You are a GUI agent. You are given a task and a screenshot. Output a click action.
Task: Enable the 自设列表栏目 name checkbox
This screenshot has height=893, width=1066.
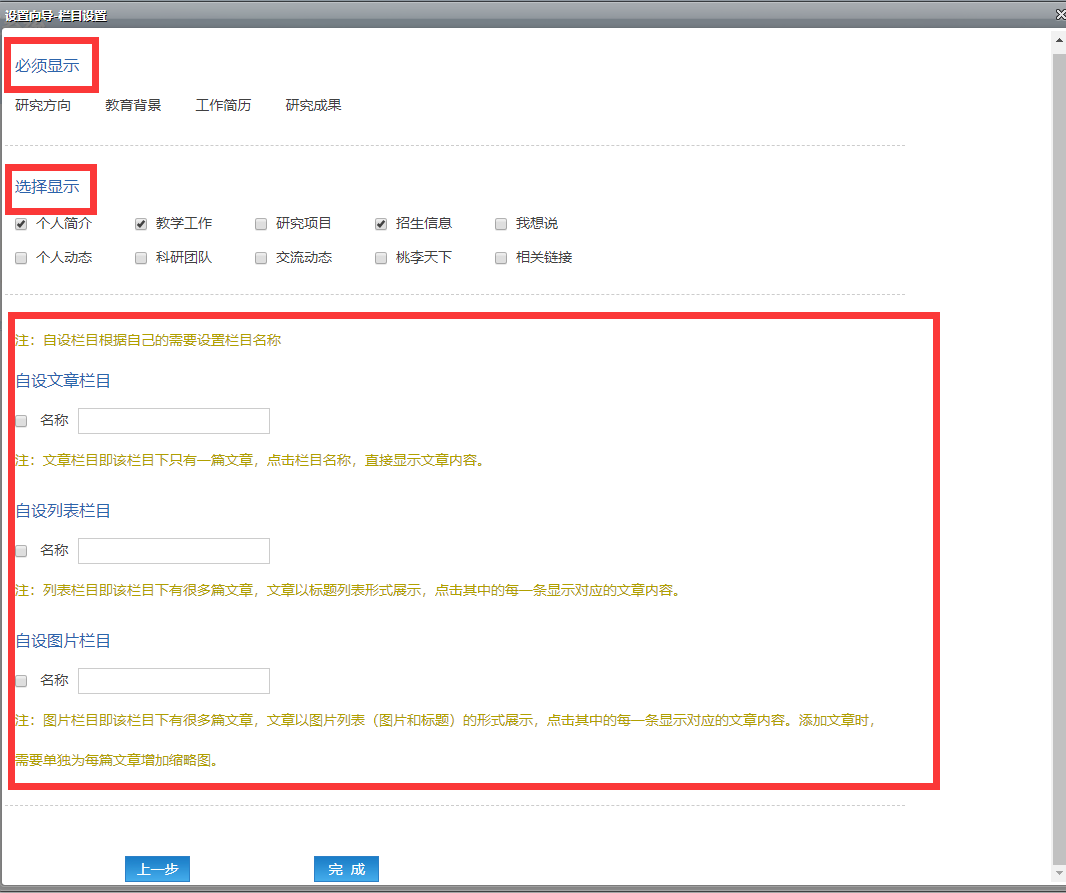pyautogui.click(x=21, y=551)
